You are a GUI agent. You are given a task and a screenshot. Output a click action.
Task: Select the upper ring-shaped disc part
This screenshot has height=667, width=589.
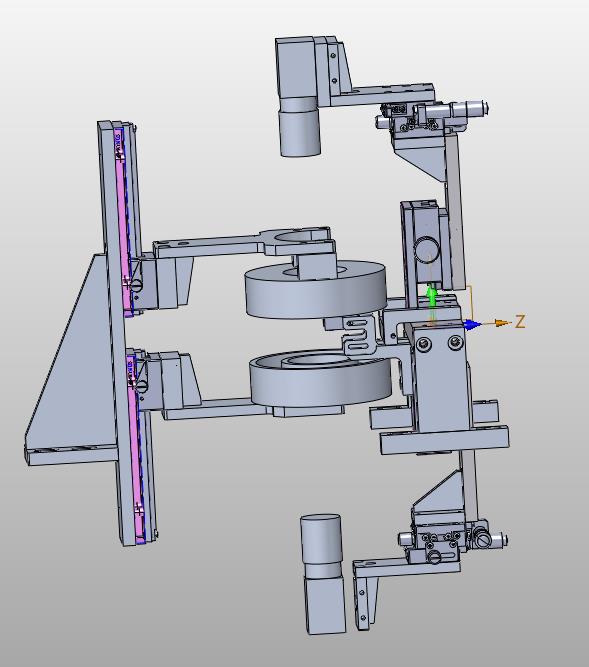pos(316,289)
